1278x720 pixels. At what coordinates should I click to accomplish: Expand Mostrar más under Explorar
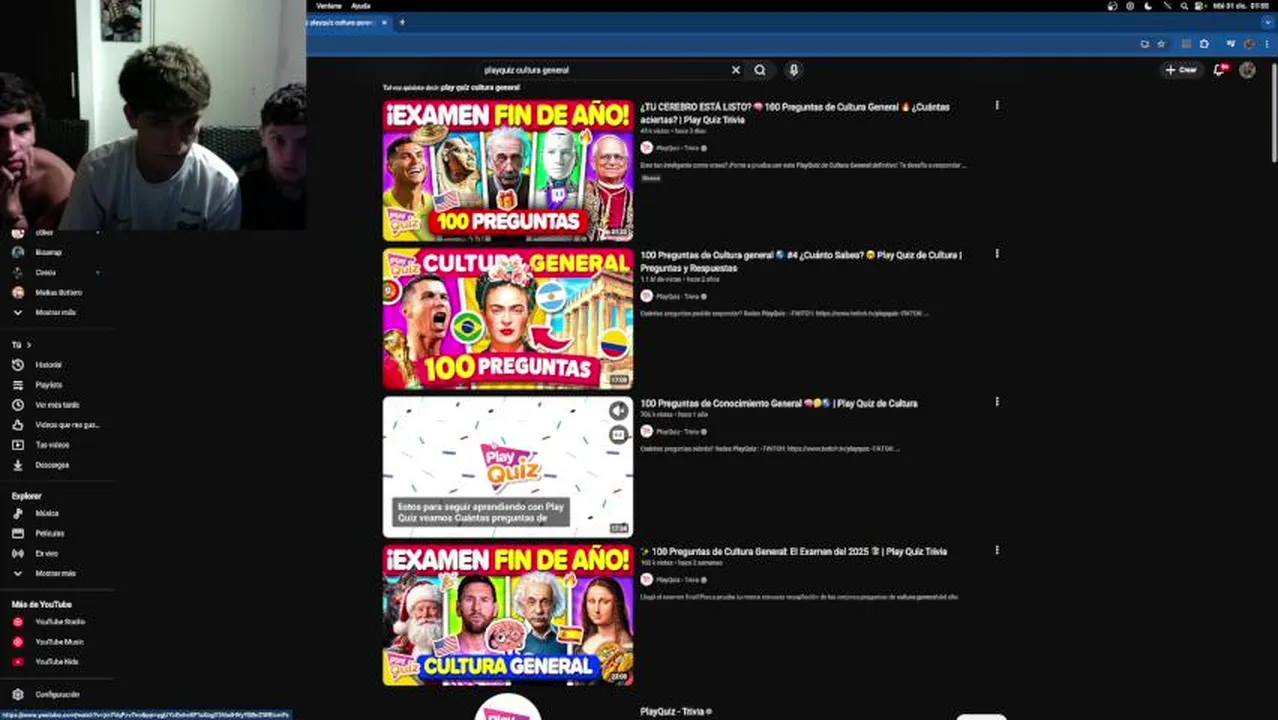click(54, 573)
